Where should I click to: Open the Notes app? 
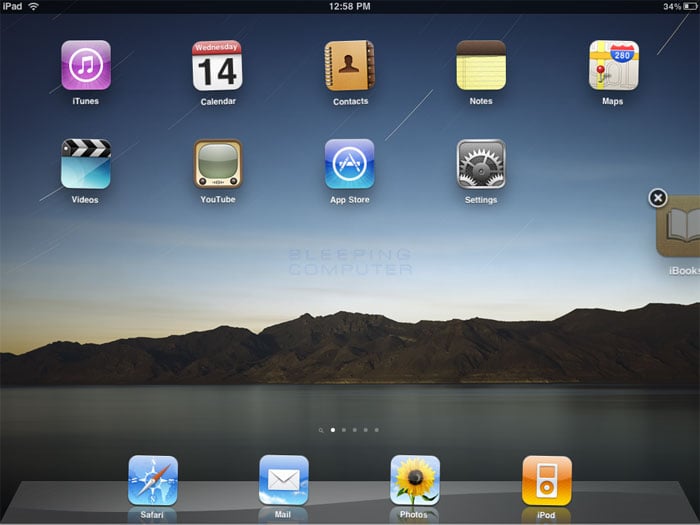tap(481, 65)
